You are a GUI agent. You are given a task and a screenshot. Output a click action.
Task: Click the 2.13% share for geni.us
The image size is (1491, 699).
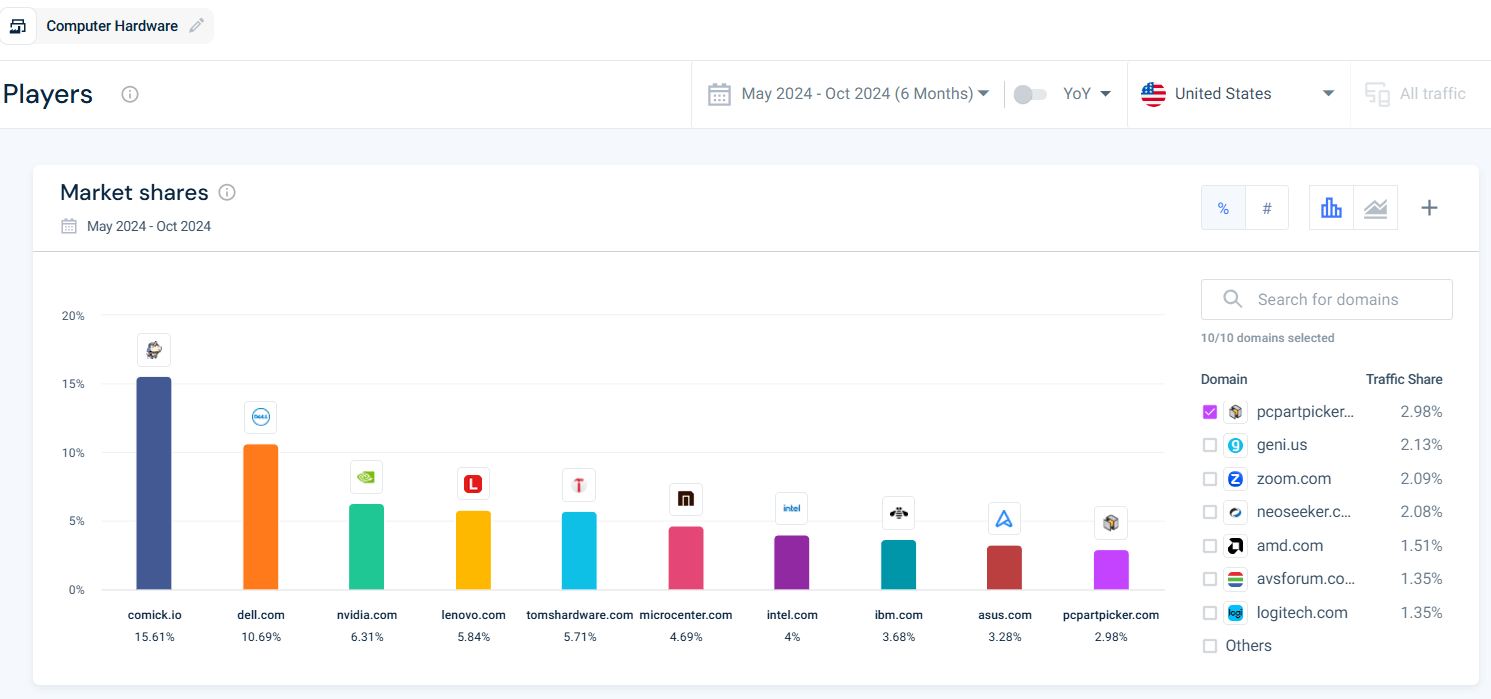click(1422, 445)
